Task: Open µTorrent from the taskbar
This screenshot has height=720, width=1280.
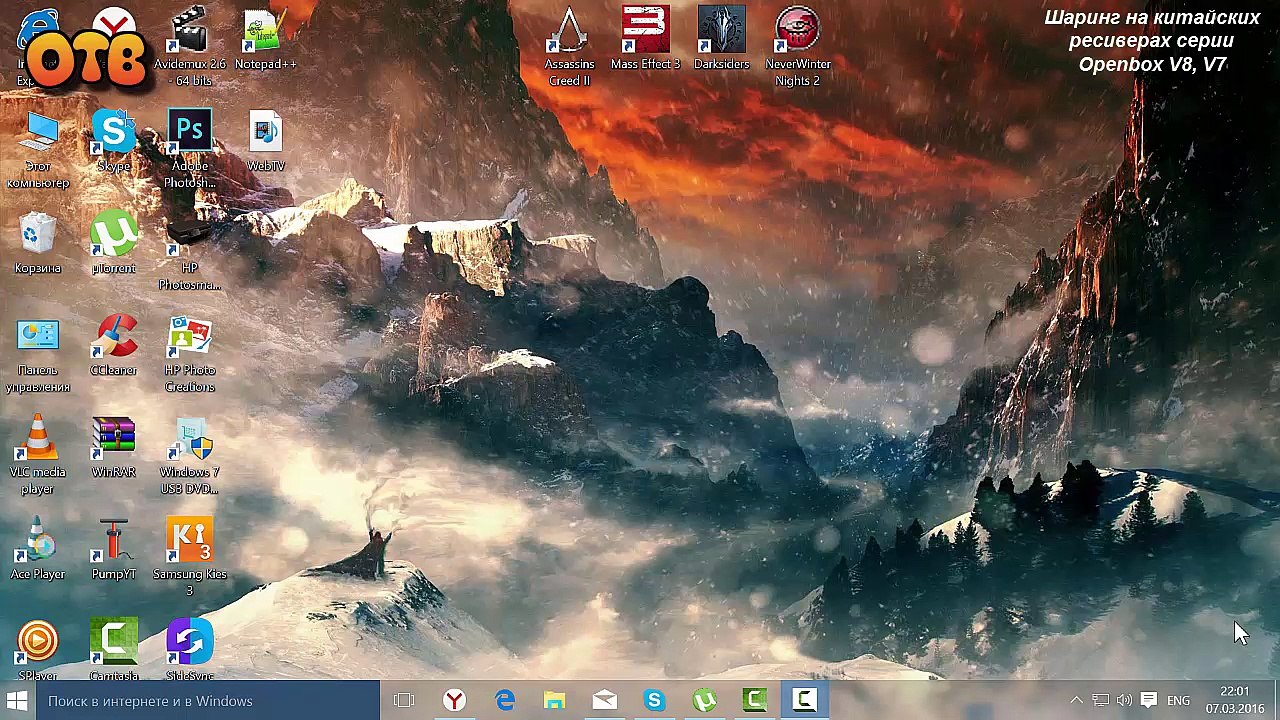Action: (704, 701)
